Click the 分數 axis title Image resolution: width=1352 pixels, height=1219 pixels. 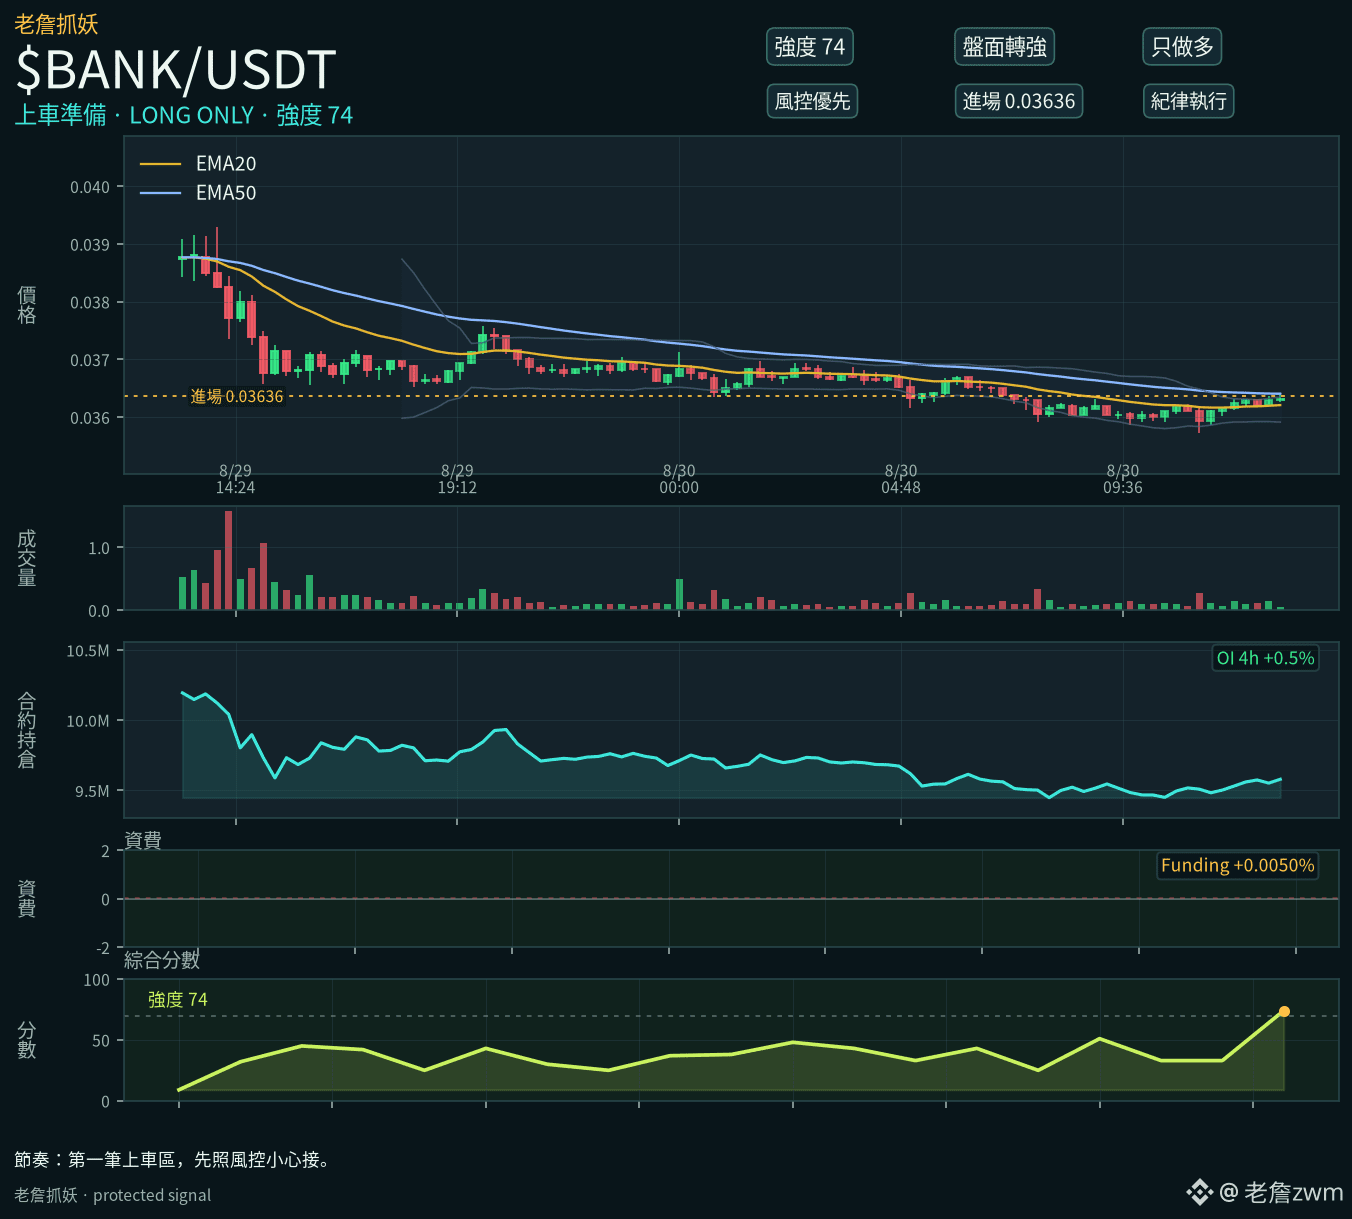(x=27, y=1040)
